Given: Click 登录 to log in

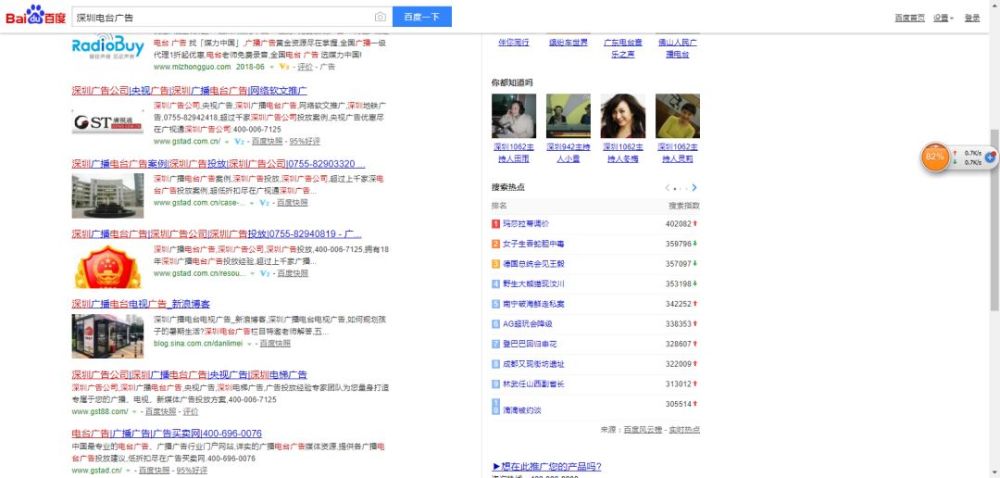Looking at the screenshot, I should click(x=972, y=18).
